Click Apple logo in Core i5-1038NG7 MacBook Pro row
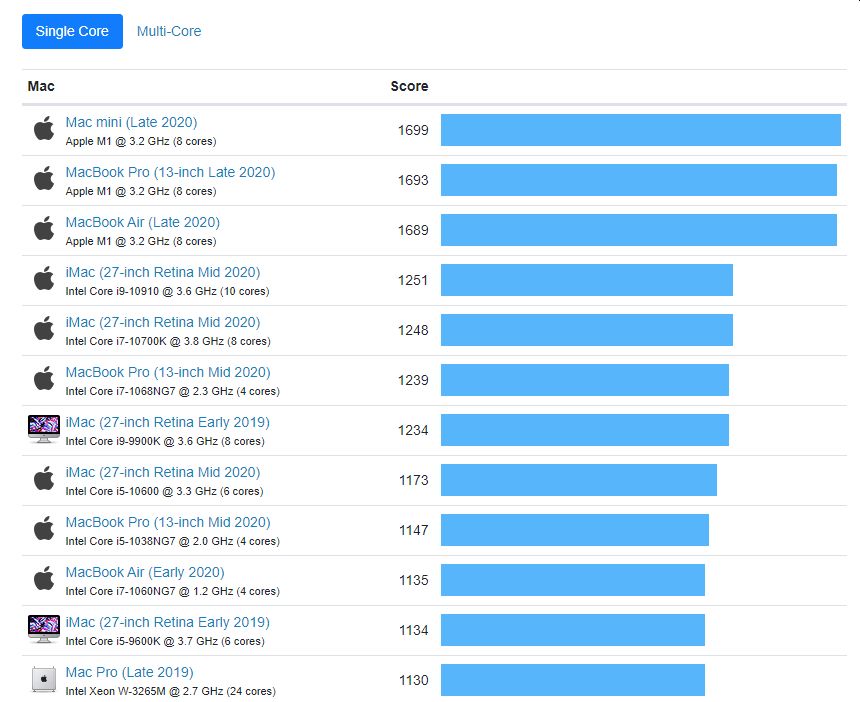This screenshot has height=702, width=860. click(x=44, y=529)
